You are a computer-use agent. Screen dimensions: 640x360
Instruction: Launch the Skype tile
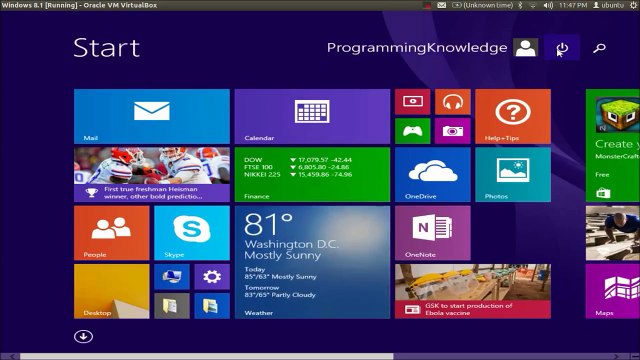click(192, 233)
